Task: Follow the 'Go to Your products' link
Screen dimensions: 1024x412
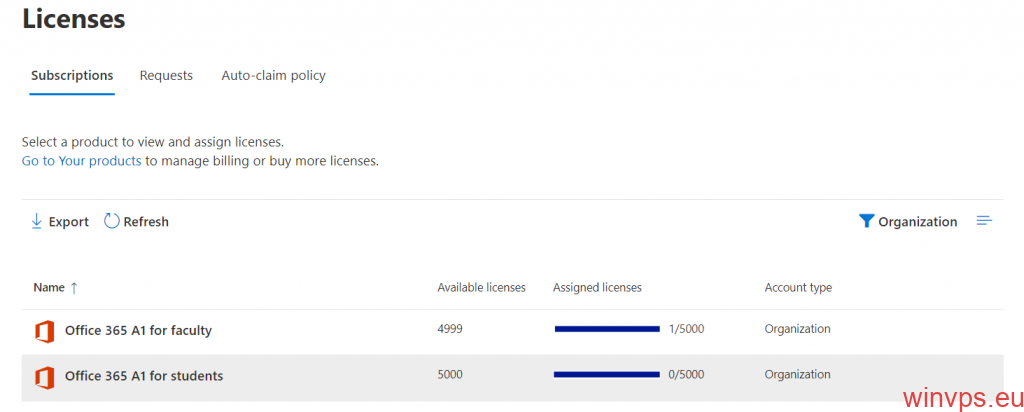Action: click(x=82, y=160)
